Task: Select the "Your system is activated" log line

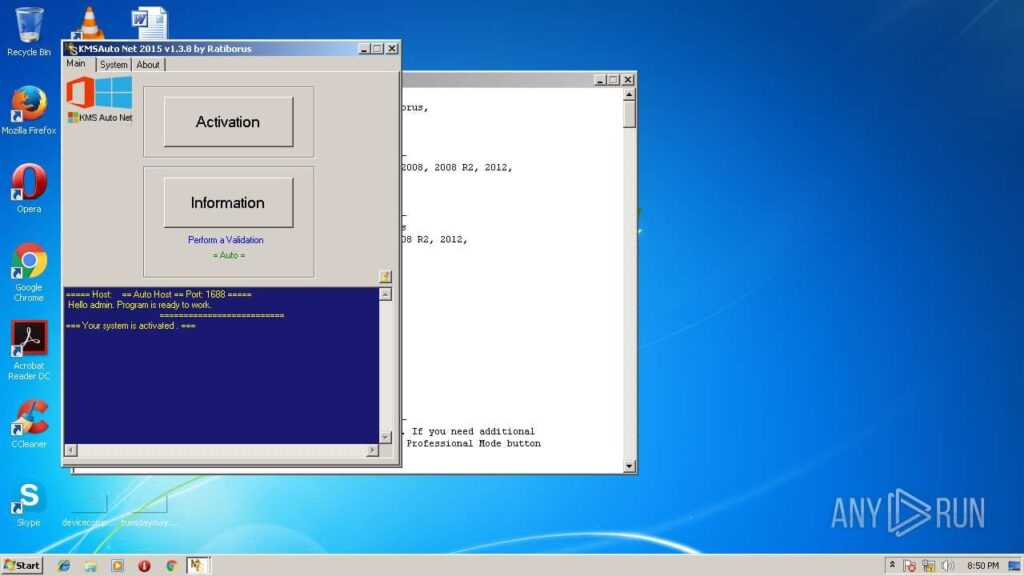Action: pos(131,326)
